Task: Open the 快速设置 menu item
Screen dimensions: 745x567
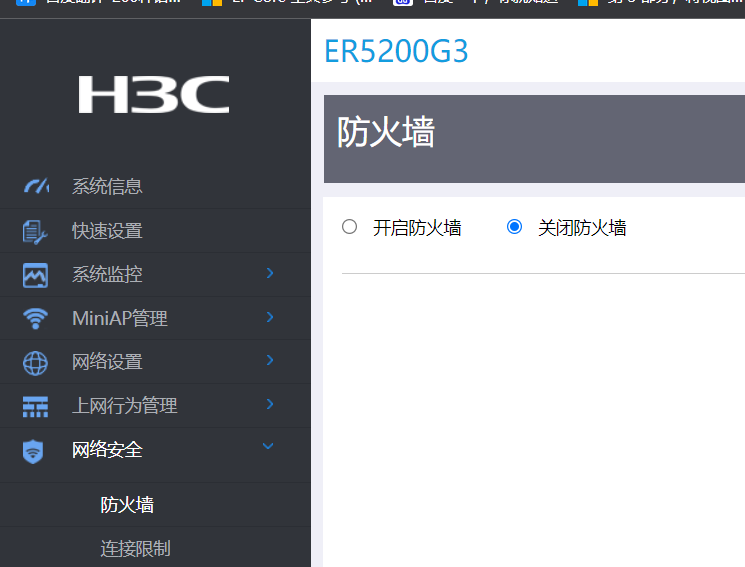Action: 155,231
